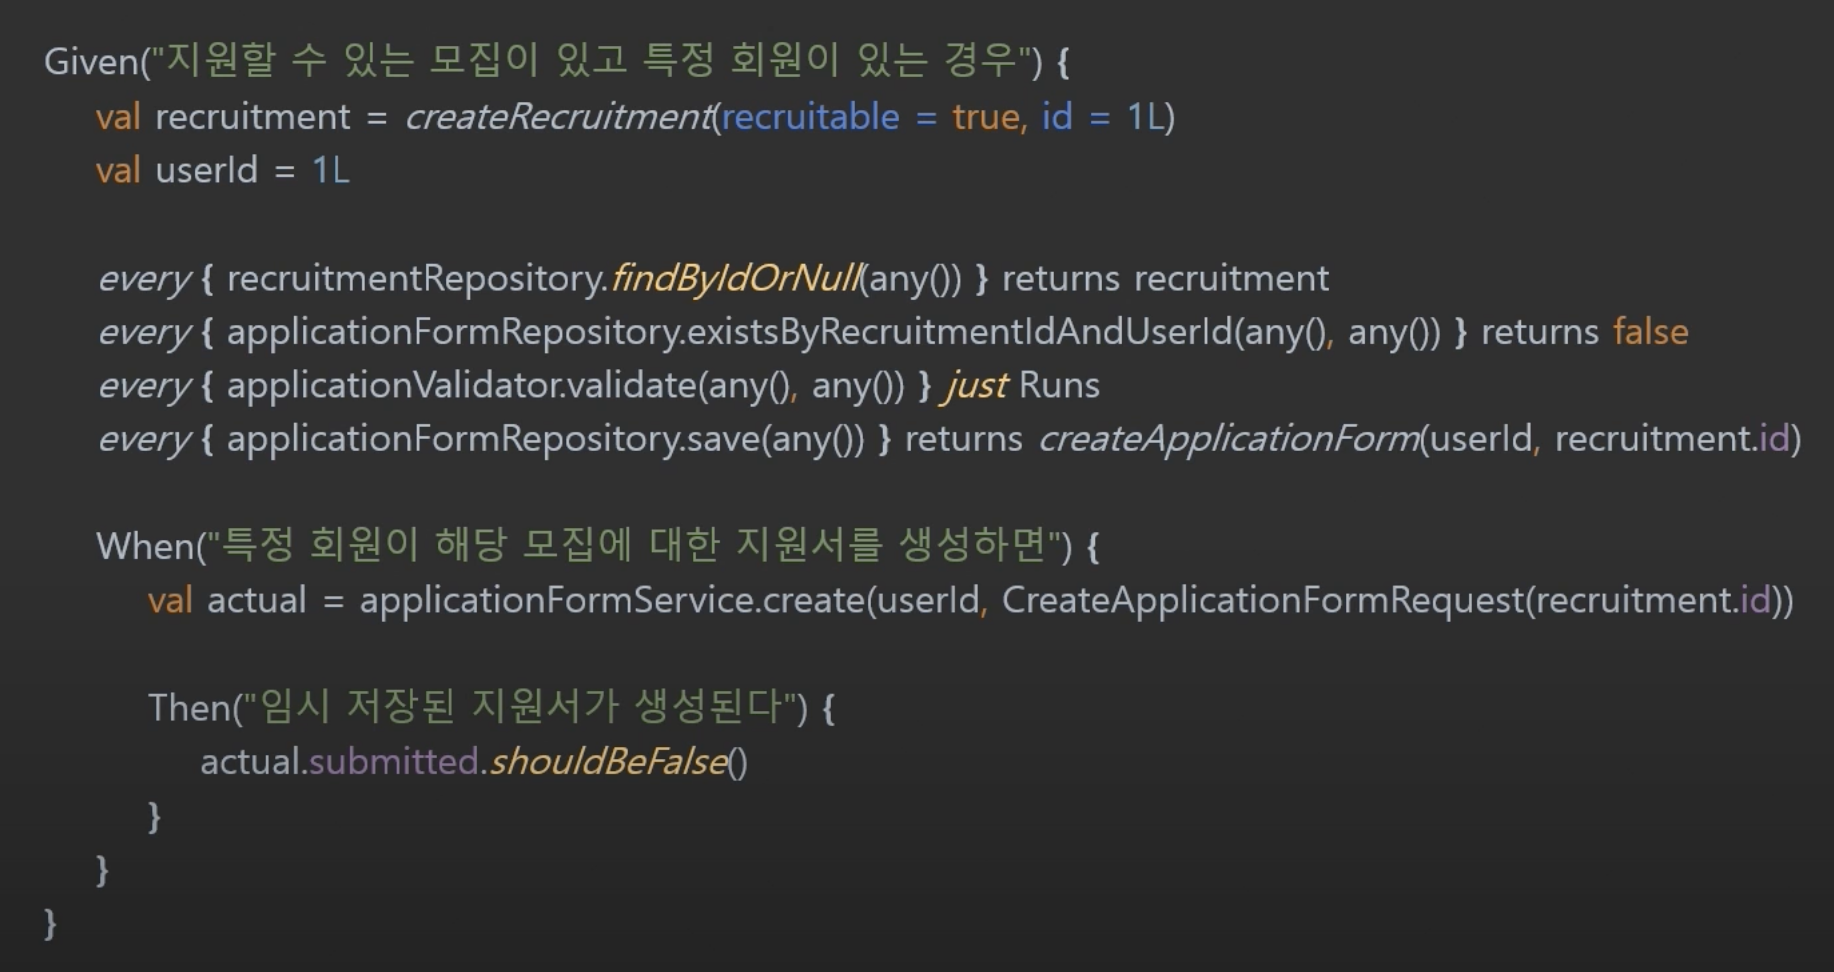Click the recruitable named parameter
This screenshot has height=972, width=1834.
coord(810,117)
